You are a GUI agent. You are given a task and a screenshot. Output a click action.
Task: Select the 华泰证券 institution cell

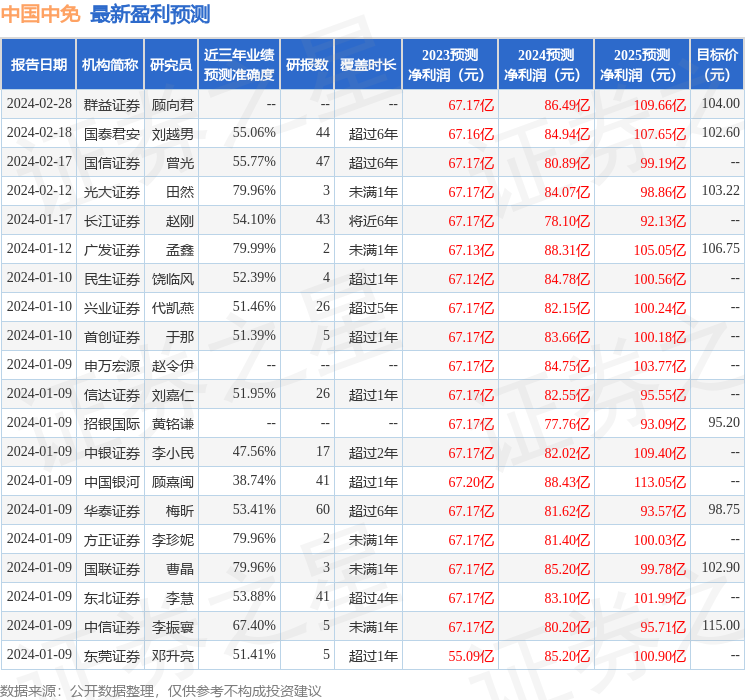(112, 511)
